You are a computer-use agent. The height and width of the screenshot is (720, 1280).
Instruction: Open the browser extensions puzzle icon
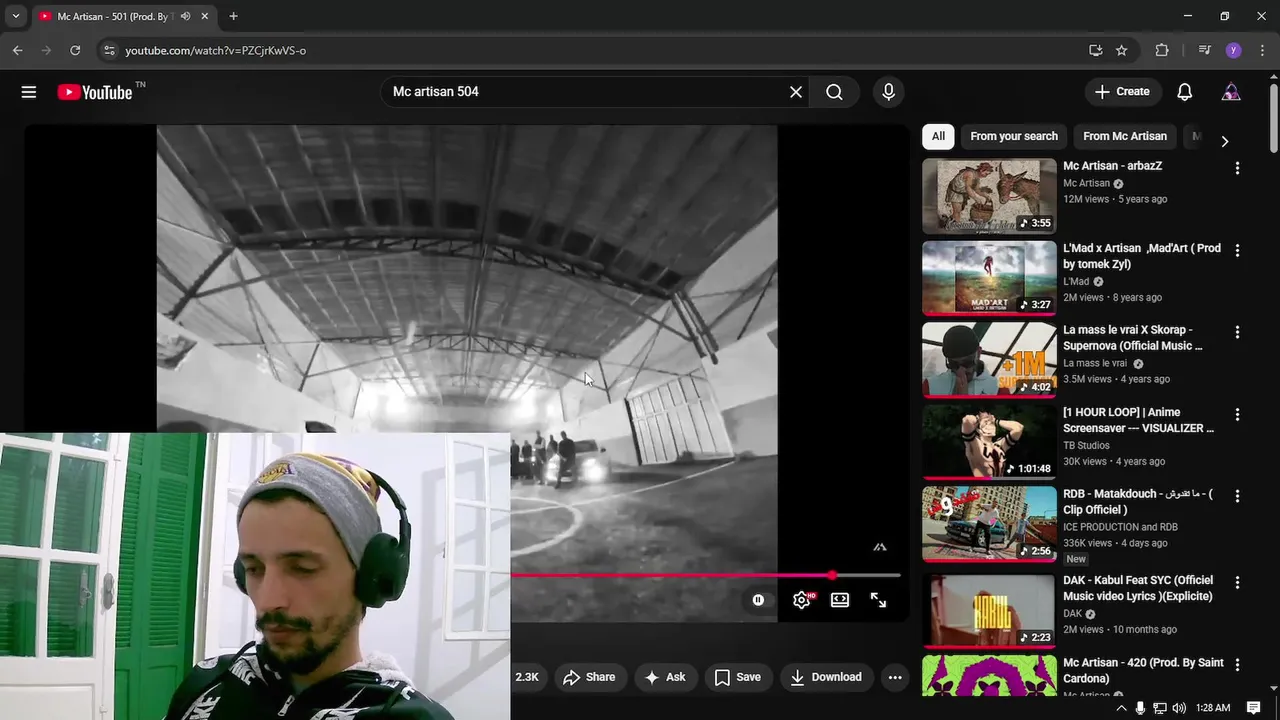click(1162, 50)
